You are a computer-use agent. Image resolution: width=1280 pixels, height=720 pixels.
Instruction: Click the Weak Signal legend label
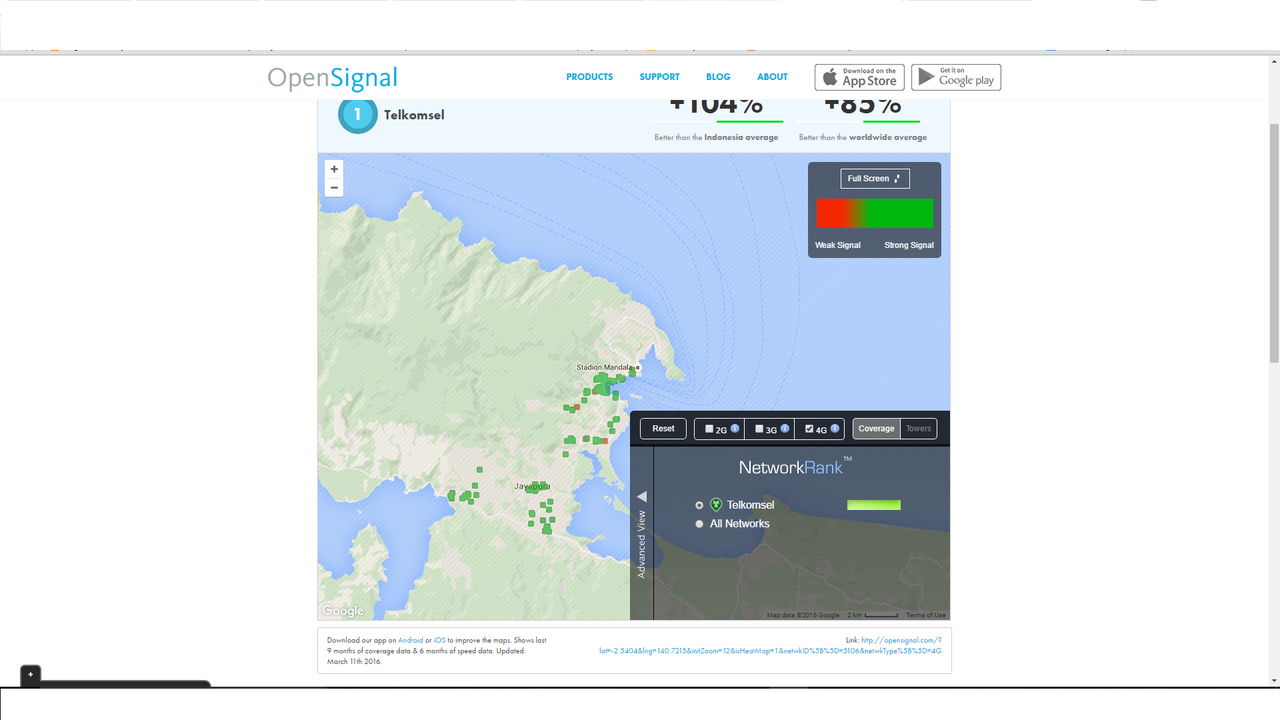pos(838,245)
